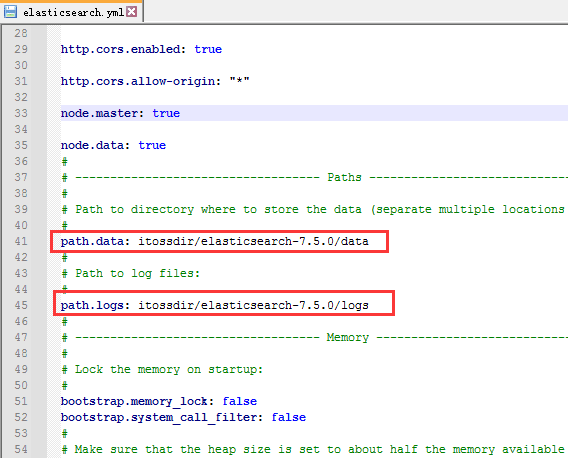The height and width of the screenshot is (458, 568).
Task: Click the text 'http.cors.enabled: true'
Action: coord(141,49)
